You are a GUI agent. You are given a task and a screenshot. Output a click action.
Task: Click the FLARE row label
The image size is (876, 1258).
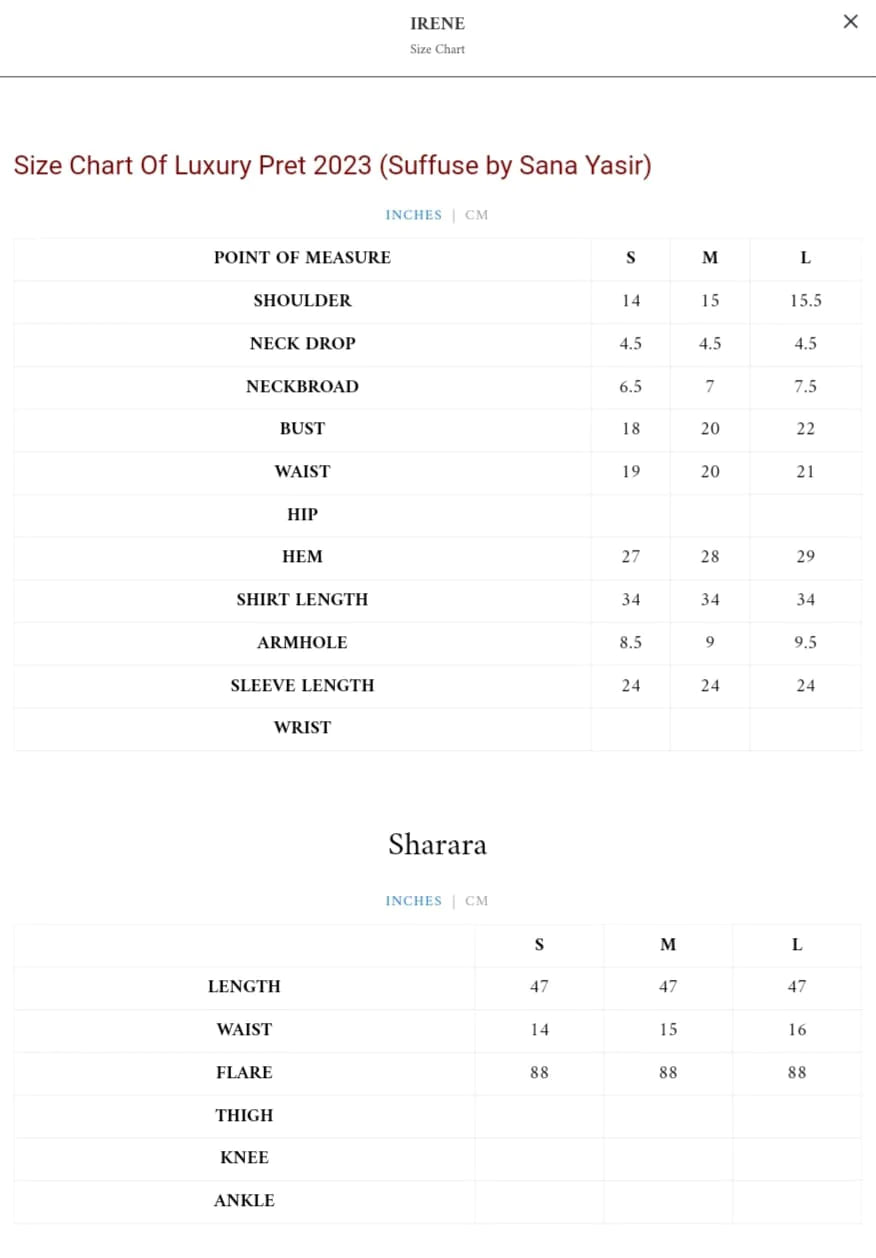[x=244, y=1073]
